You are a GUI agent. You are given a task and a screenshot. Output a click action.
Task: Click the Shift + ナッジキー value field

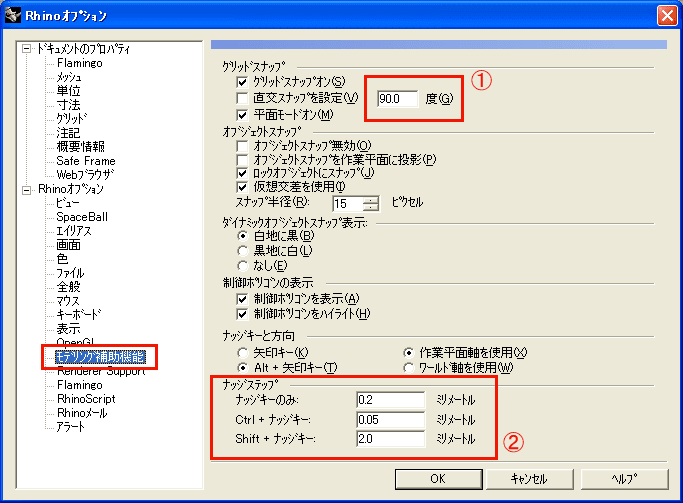388,438
